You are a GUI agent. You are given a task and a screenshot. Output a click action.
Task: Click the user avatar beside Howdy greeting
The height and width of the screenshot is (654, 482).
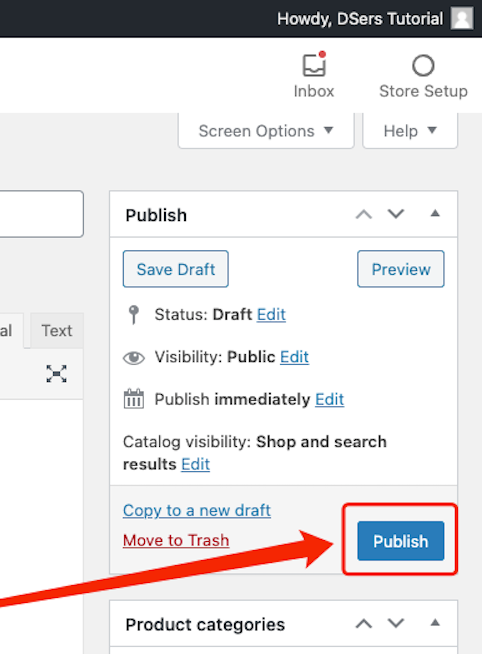pyautogui.click(x=462, y=19)
